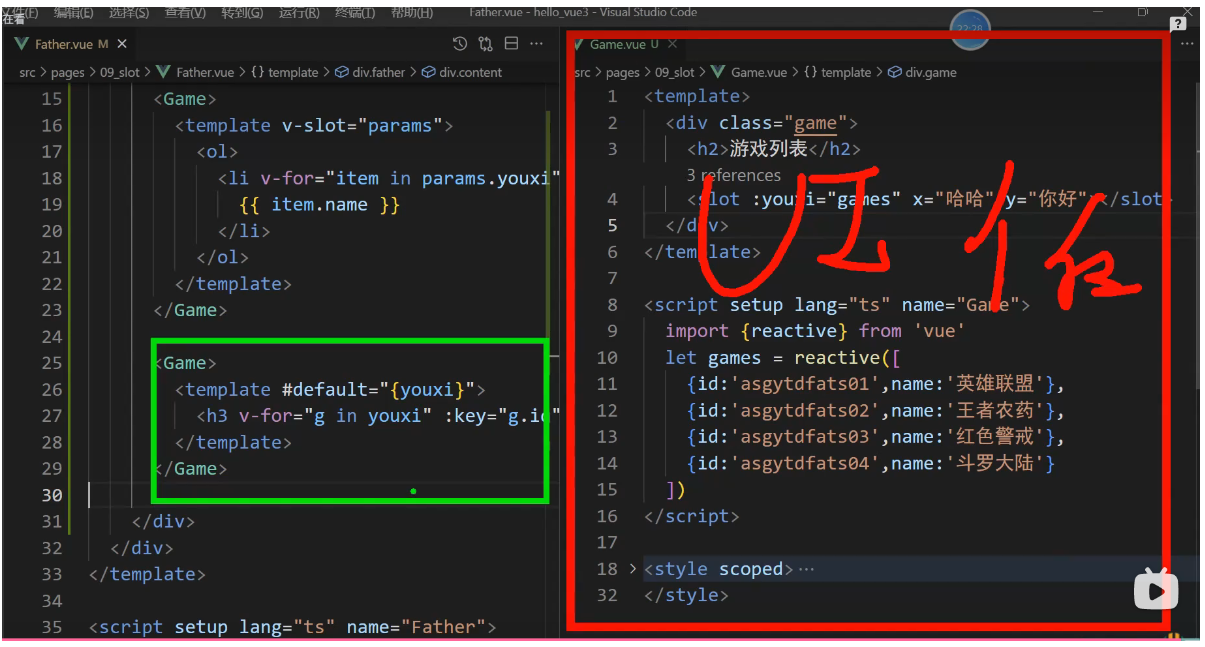Image resolution: width=1205 pixels, height=647 pixels.
Task: Select div.content breadcrumb item
Action: (x=462, y=72)
